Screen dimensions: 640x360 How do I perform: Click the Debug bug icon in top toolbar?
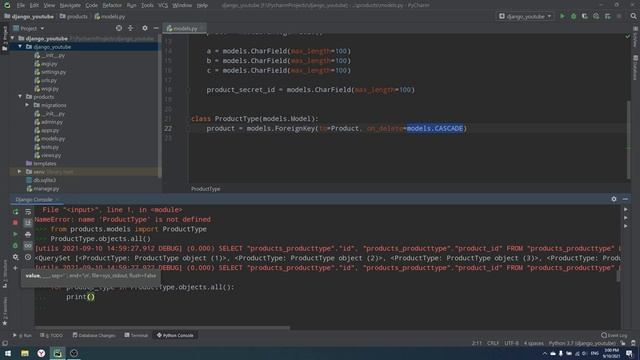click(573, 16)
